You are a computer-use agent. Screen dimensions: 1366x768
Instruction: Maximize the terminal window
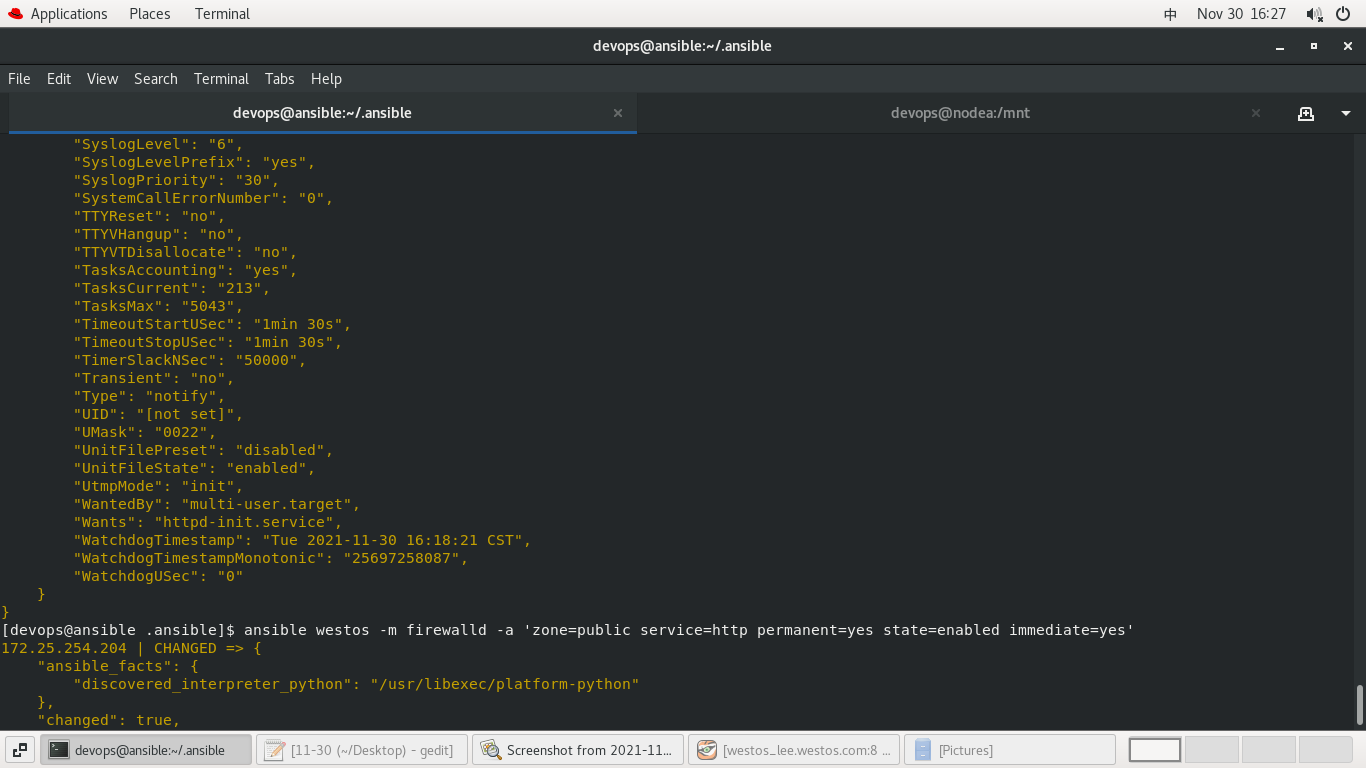(1314, 46)
